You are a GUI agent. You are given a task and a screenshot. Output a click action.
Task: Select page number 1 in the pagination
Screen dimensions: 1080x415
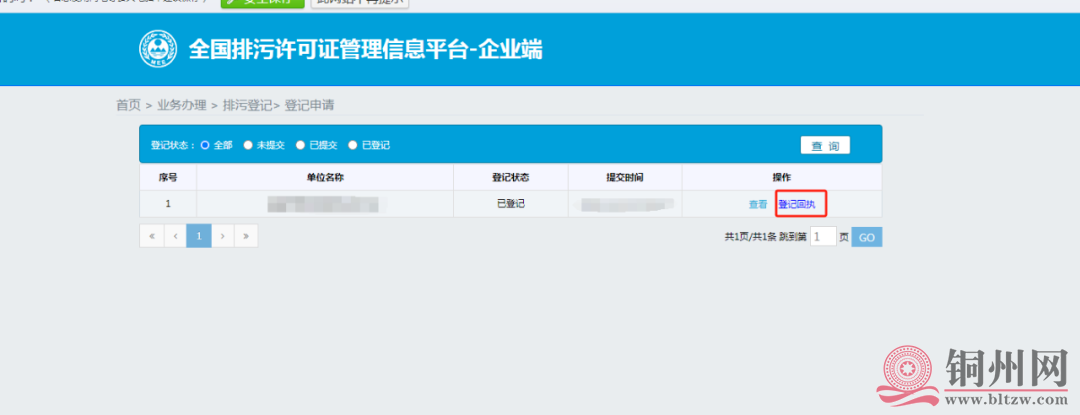coord(198,236)
